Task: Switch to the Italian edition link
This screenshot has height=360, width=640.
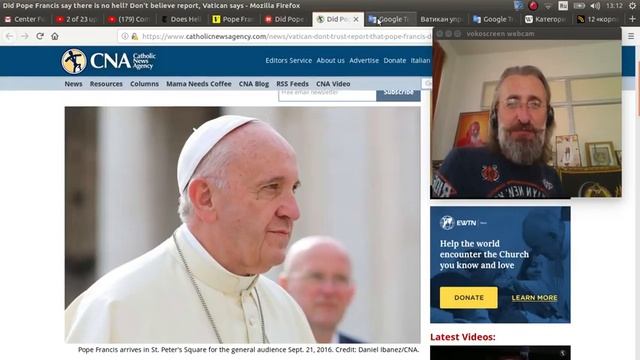Action: click(x=420, y=60)
